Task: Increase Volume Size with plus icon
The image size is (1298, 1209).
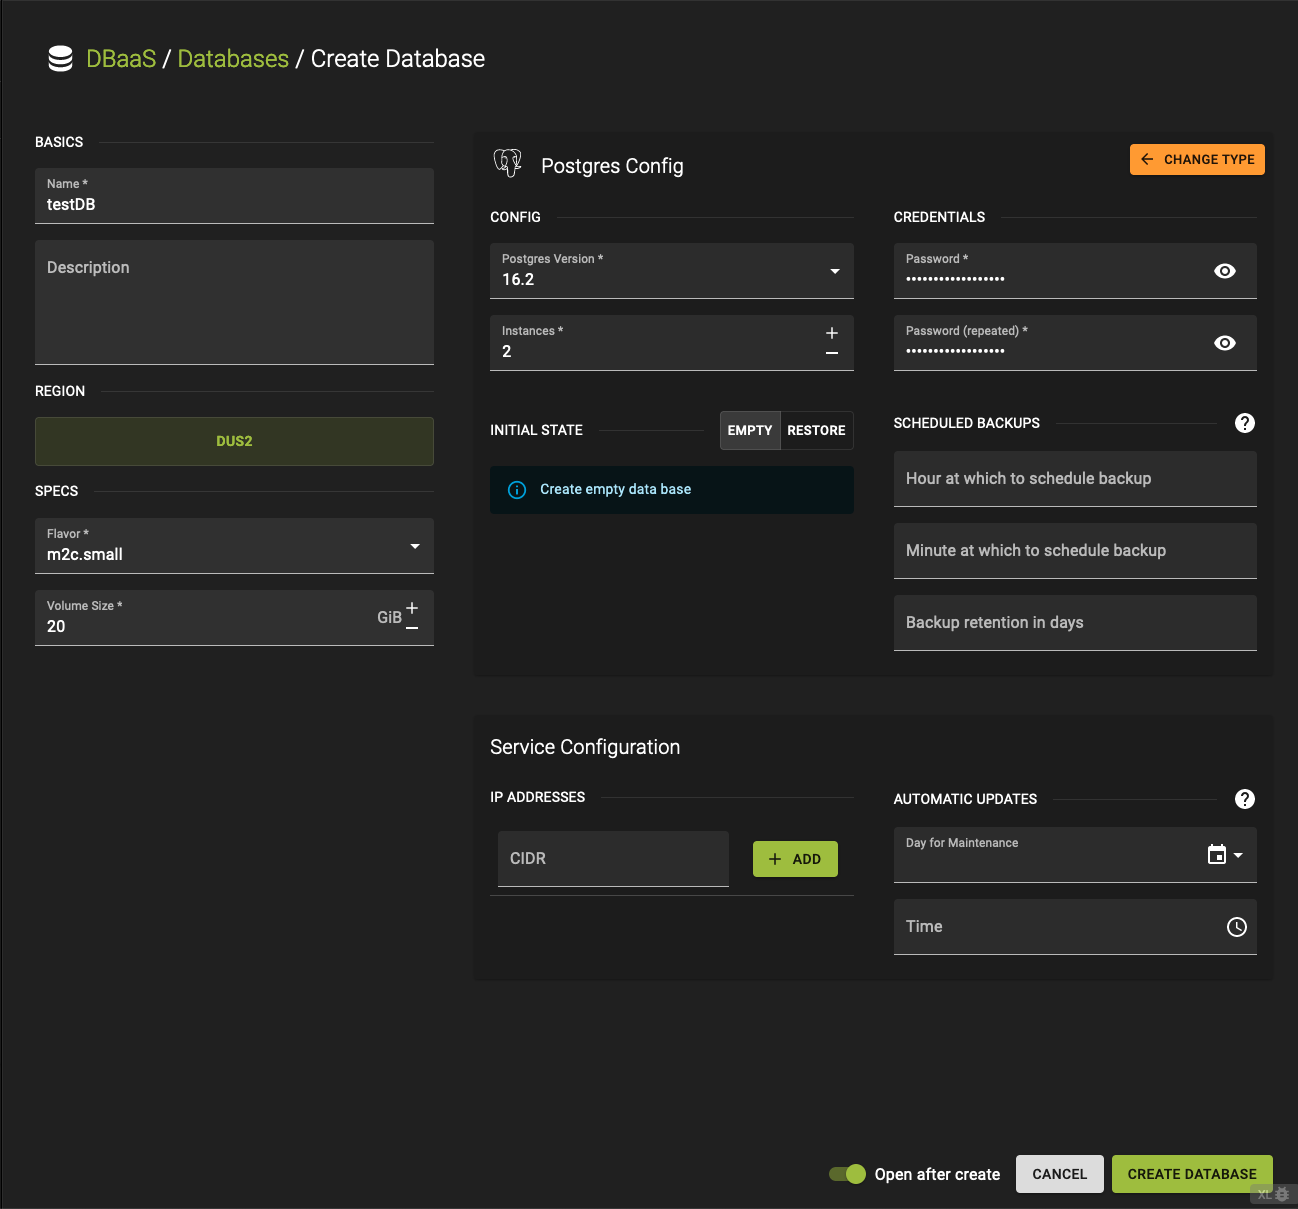Action: click(412, 608)
